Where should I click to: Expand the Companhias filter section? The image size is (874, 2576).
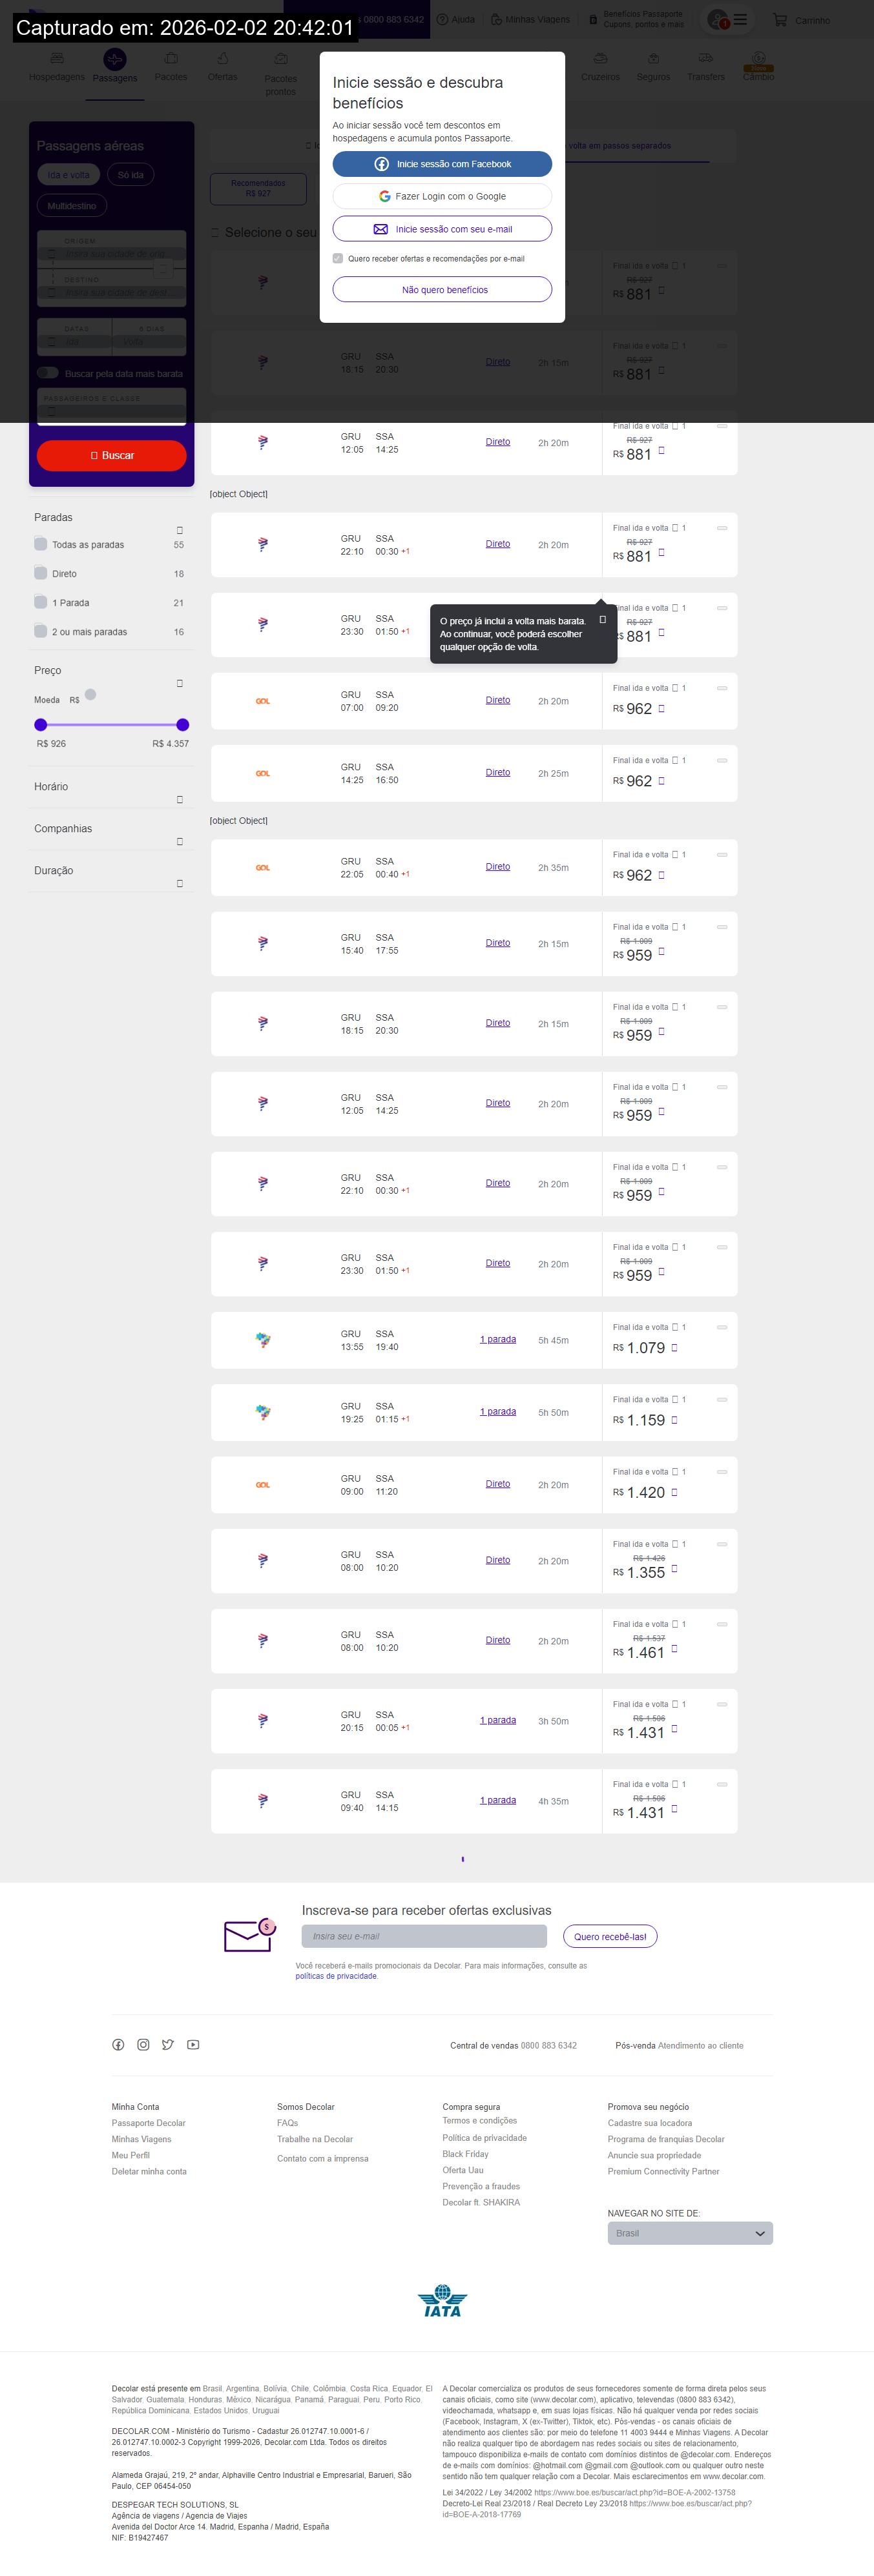(180, 841)
